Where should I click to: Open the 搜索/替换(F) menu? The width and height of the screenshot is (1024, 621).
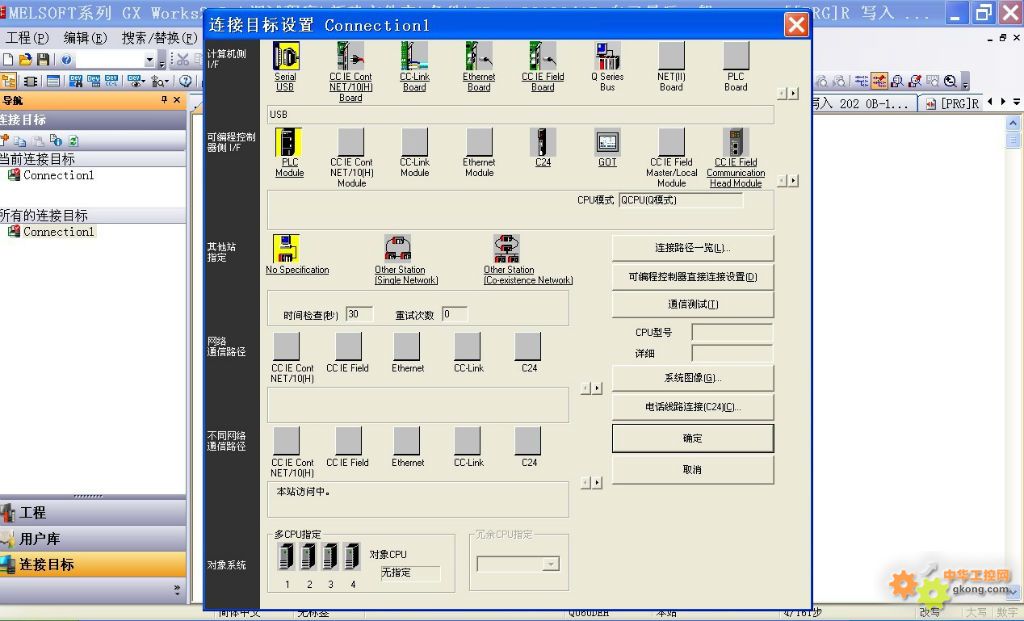point(159,38)
